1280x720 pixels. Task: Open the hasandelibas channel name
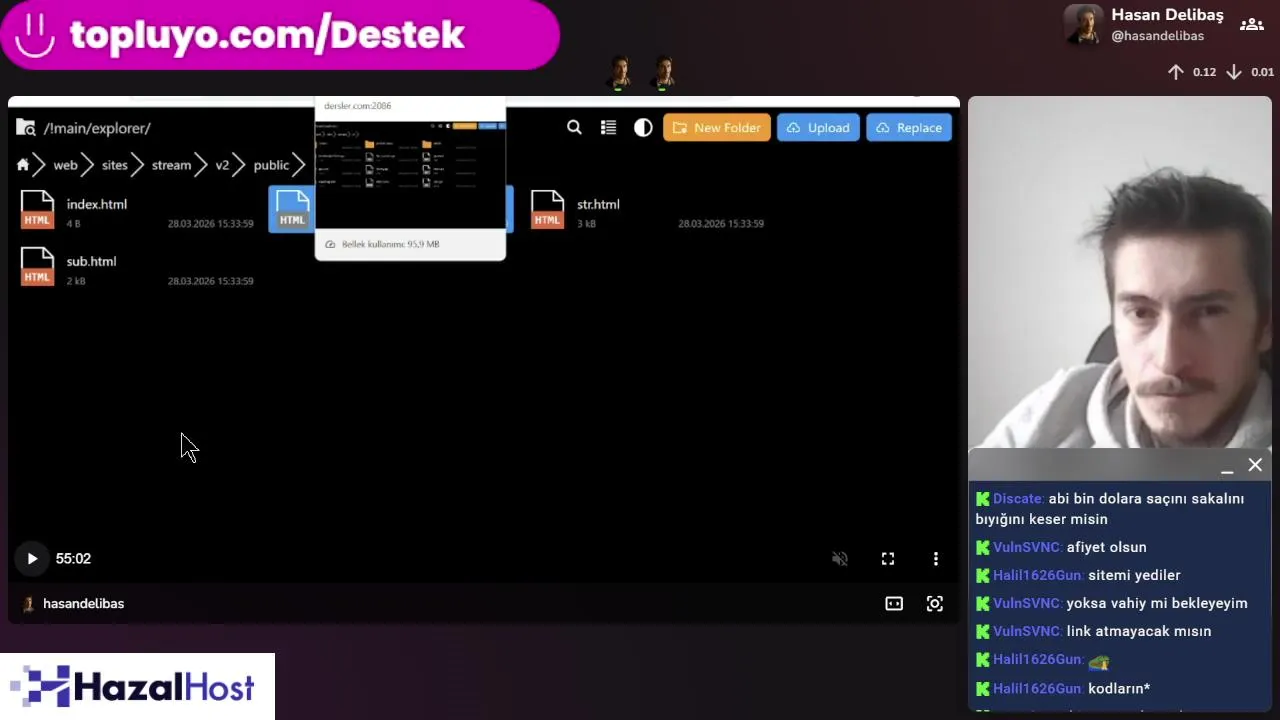(84, 604)
